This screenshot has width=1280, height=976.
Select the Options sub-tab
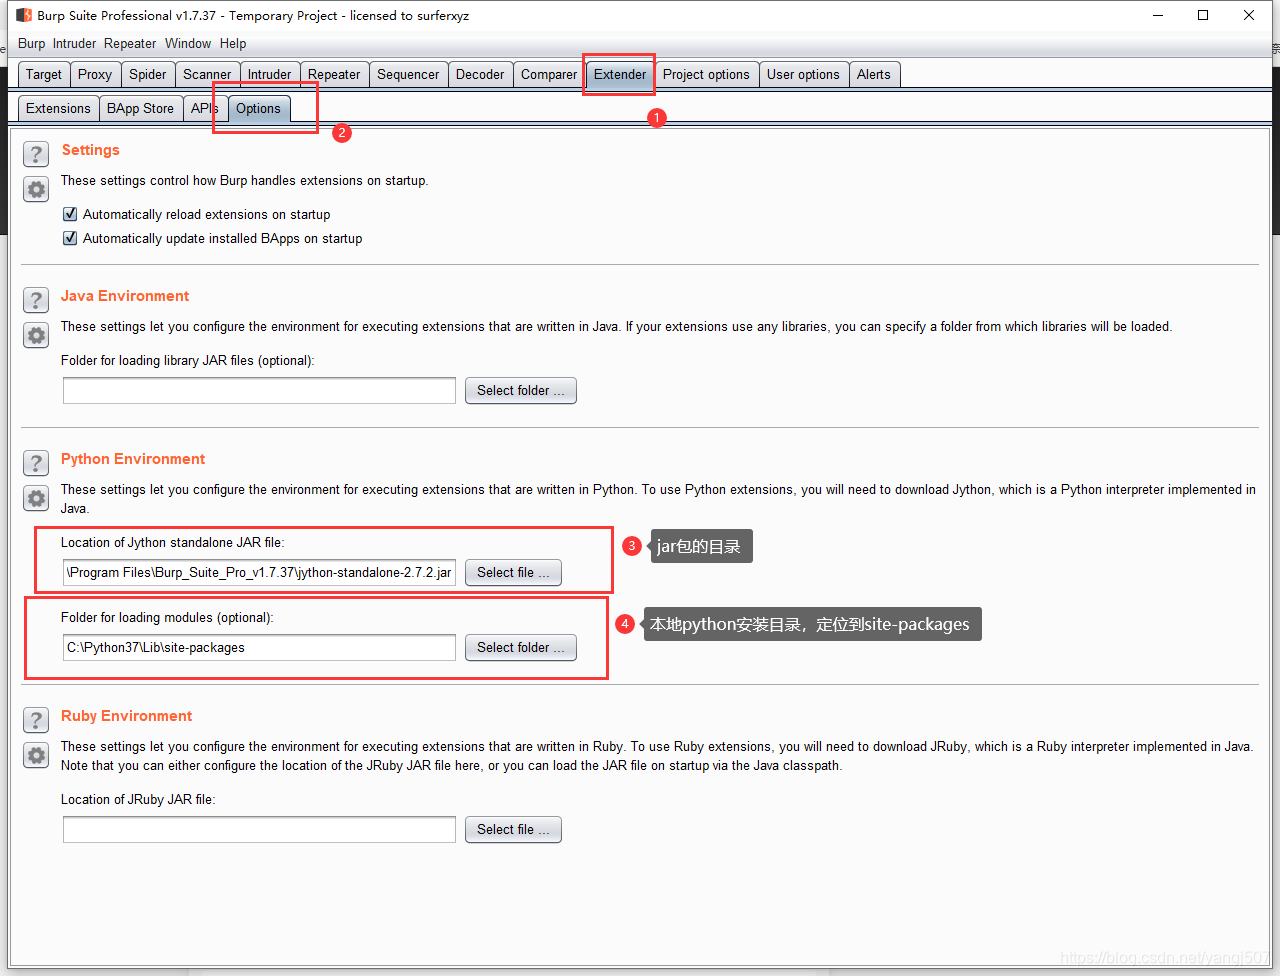pos(259,108)
